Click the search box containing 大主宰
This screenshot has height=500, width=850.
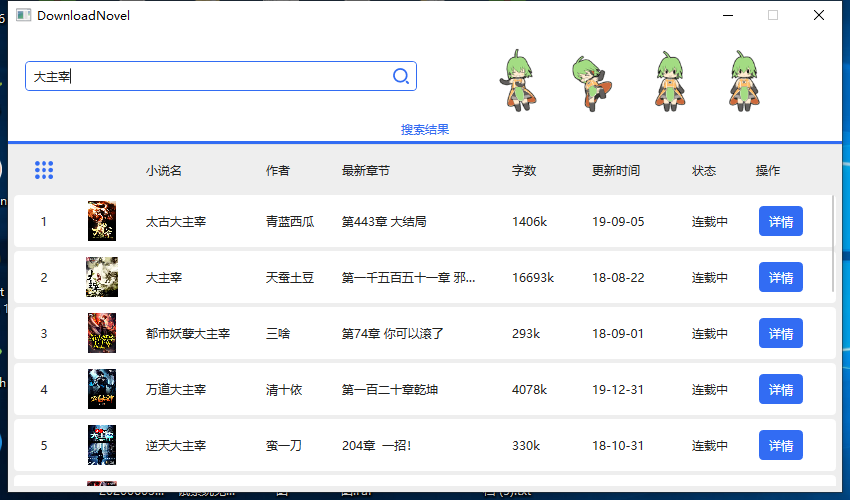[221, 76]
